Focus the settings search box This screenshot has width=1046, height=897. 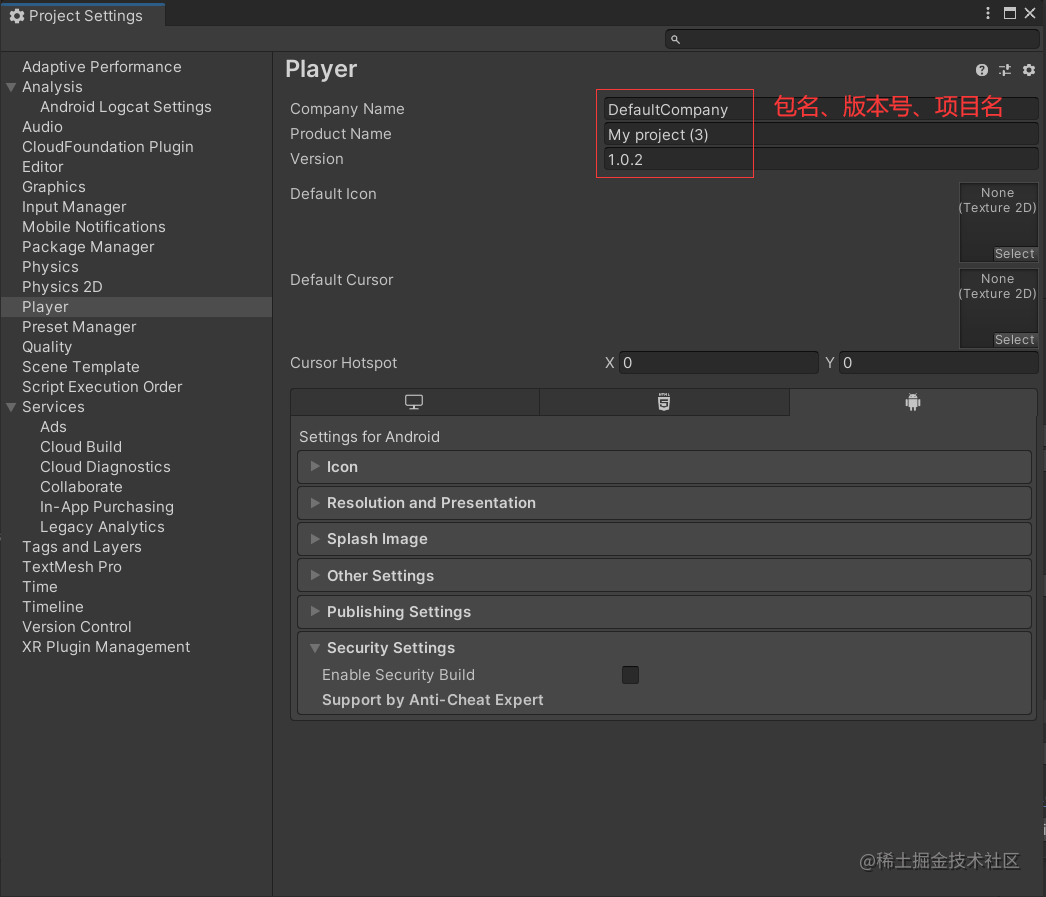coord(852,39)
